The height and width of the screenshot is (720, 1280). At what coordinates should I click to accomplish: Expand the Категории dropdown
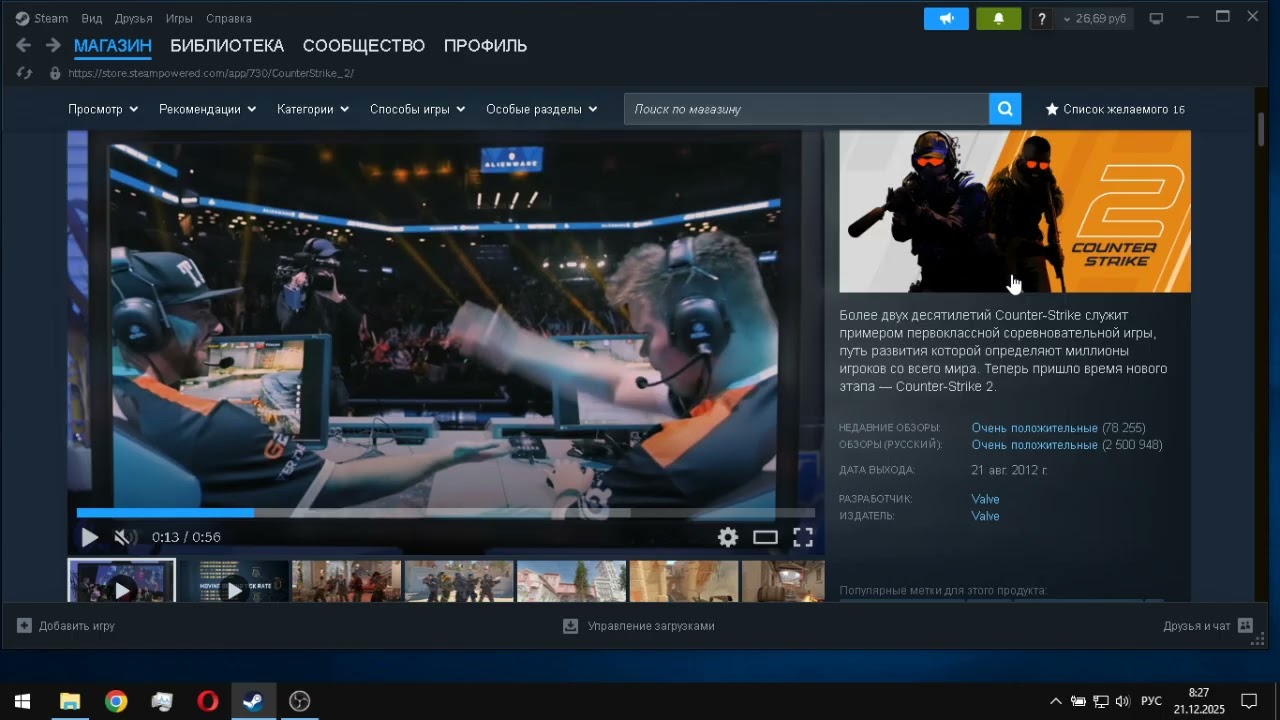point(313,109)
